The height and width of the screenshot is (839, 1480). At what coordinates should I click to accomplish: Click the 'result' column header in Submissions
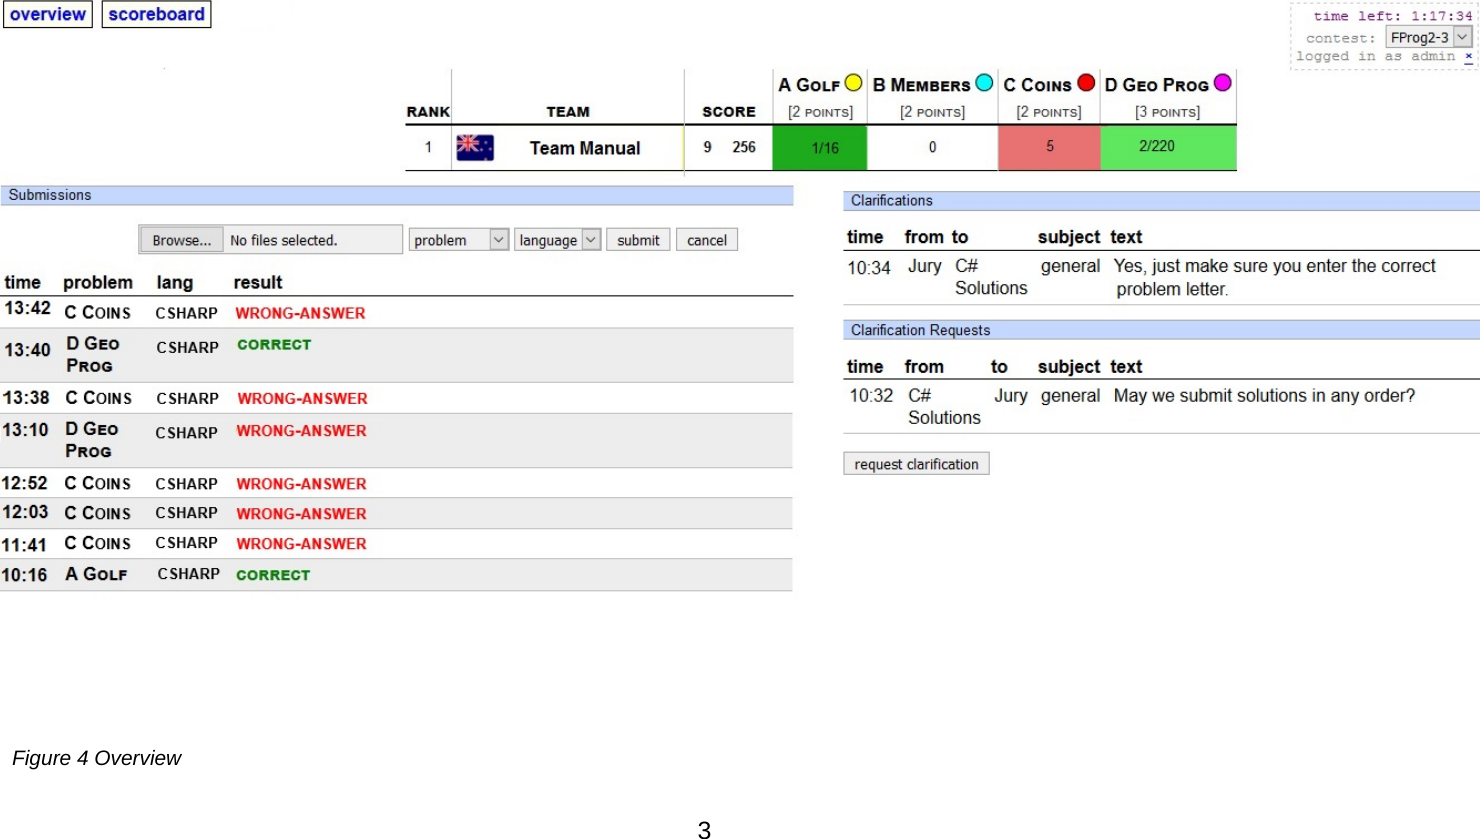(x=258, y=283)
